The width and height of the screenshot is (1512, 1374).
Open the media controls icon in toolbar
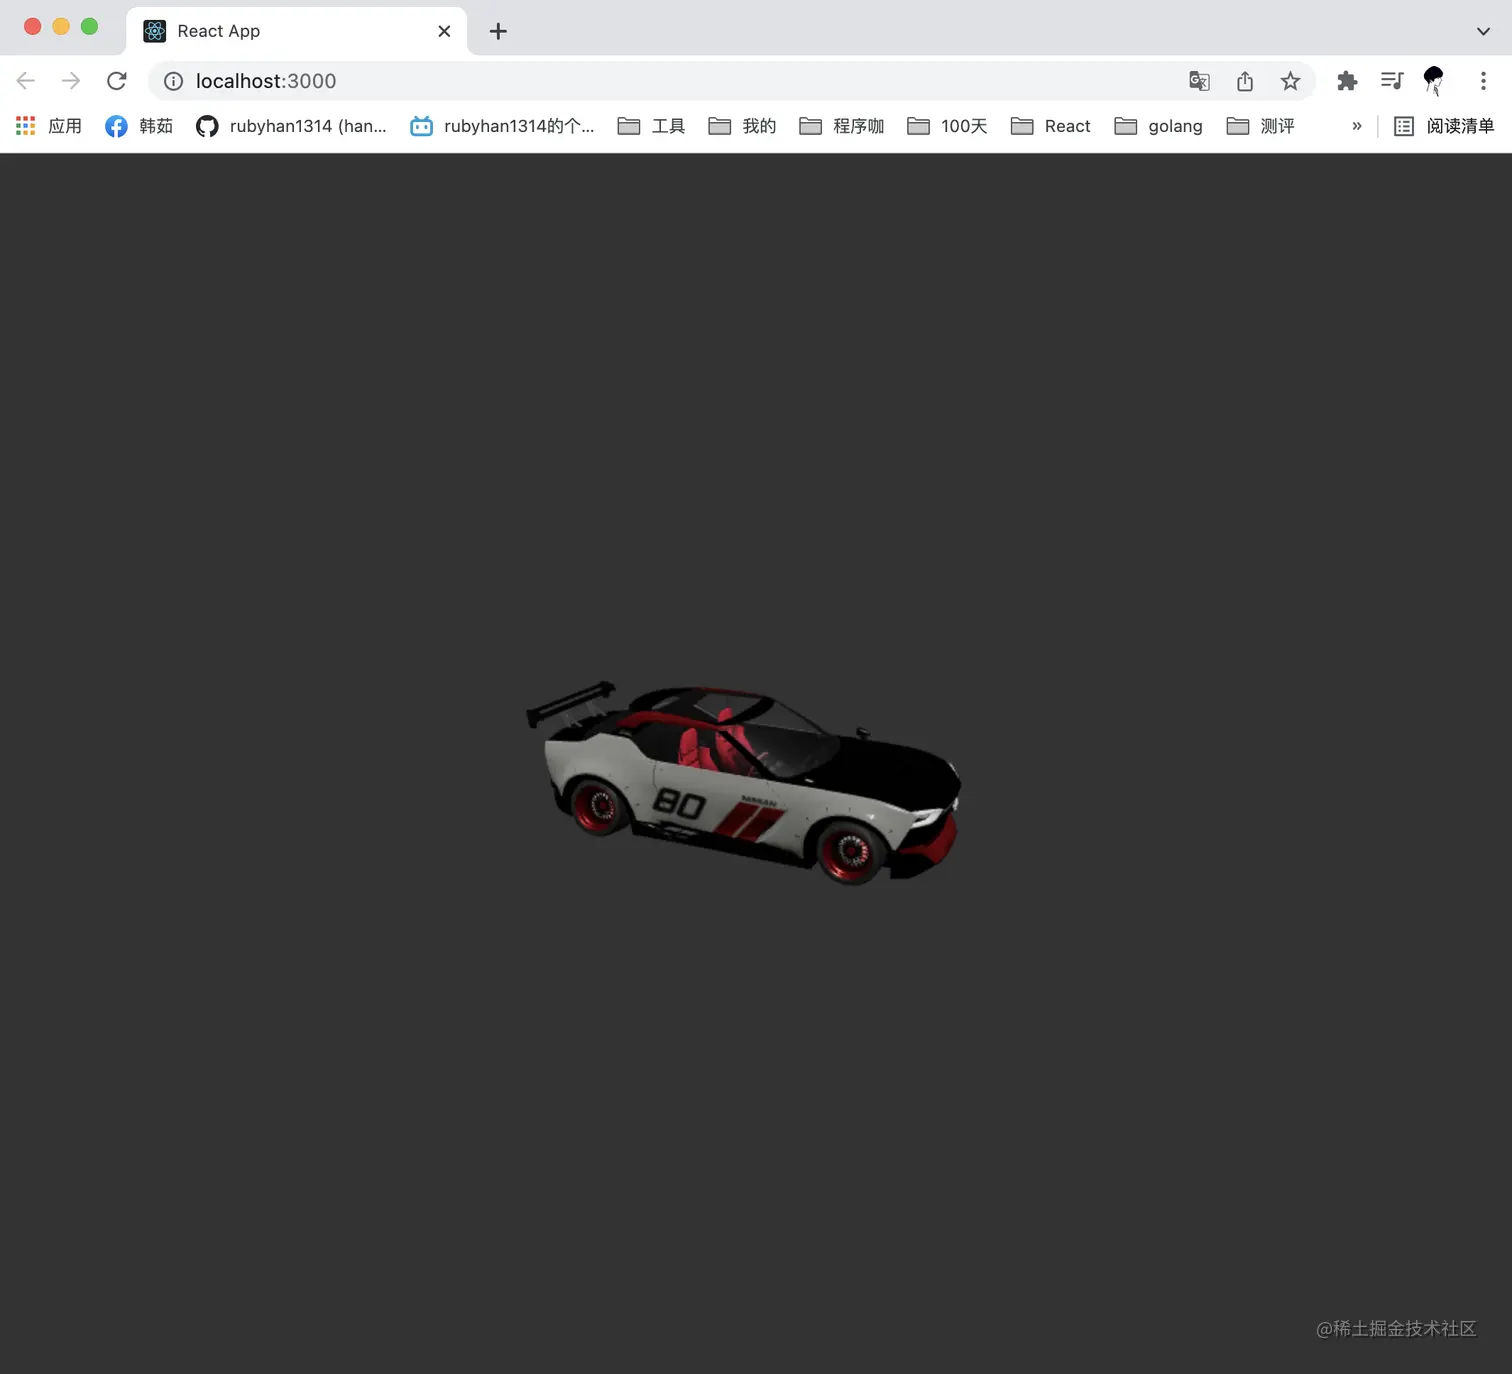coord(1391,81)
